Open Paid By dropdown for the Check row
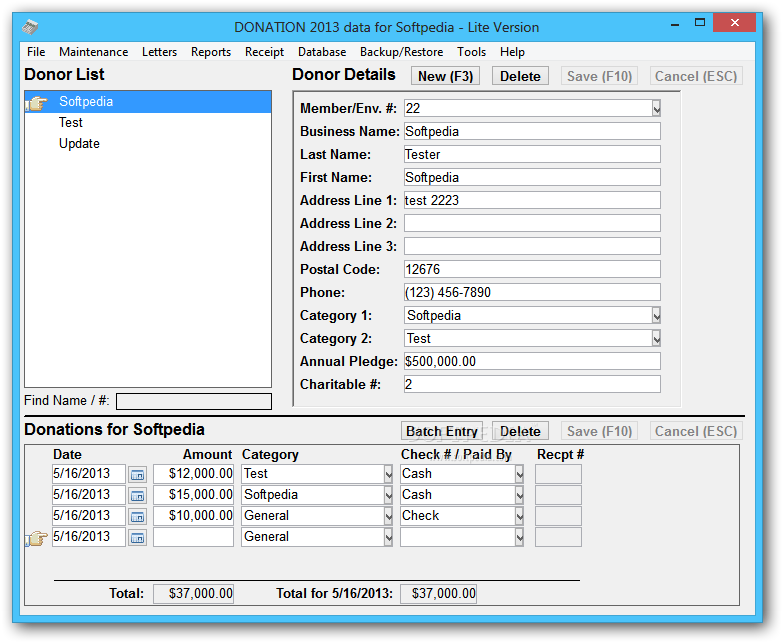The width and height of the screenshot is (783, 643). point(519,516)
